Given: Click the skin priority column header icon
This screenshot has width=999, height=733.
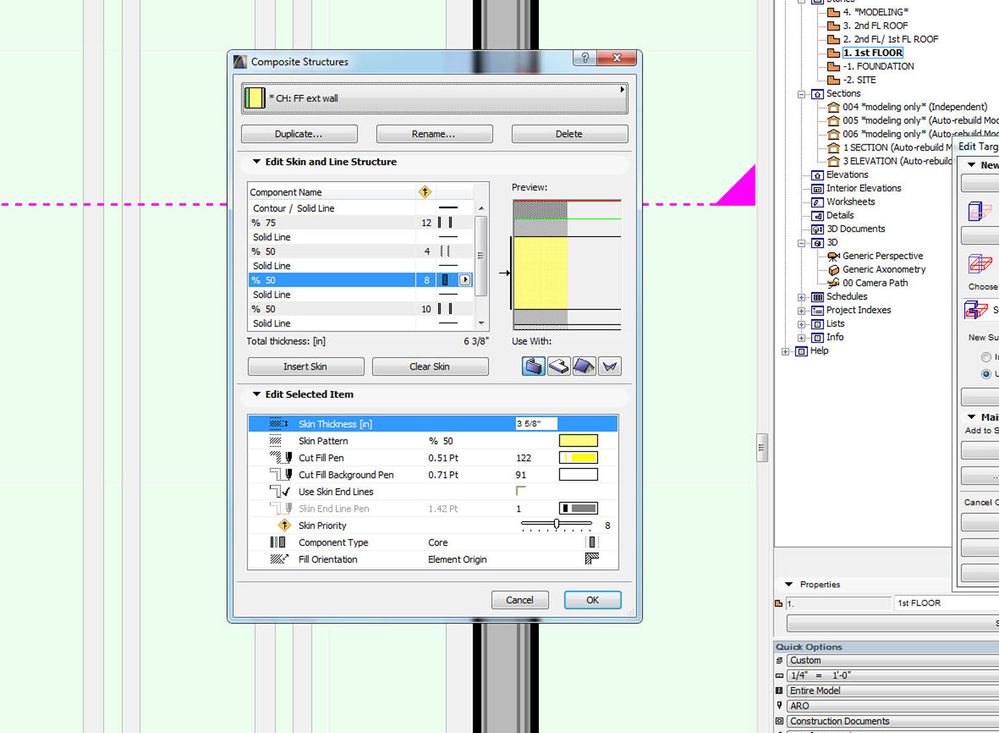Looking at the screenshot, I should pyautogui.click(x=425, y=192).
